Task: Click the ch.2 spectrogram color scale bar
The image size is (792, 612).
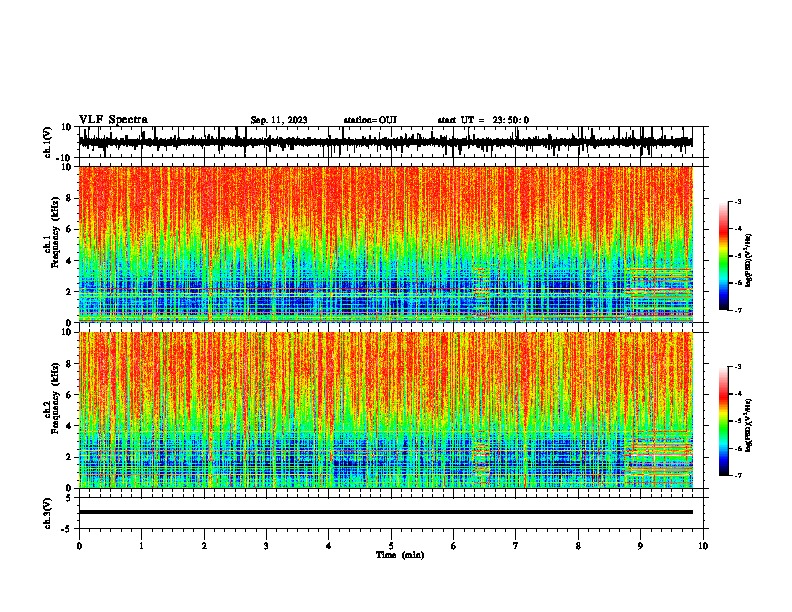Action: pos(724,421)
